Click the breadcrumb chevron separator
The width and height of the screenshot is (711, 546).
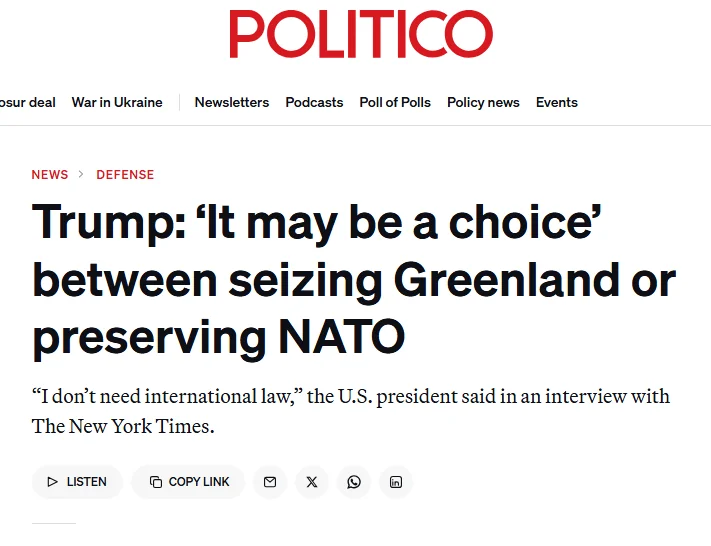(x=82, y=174)
